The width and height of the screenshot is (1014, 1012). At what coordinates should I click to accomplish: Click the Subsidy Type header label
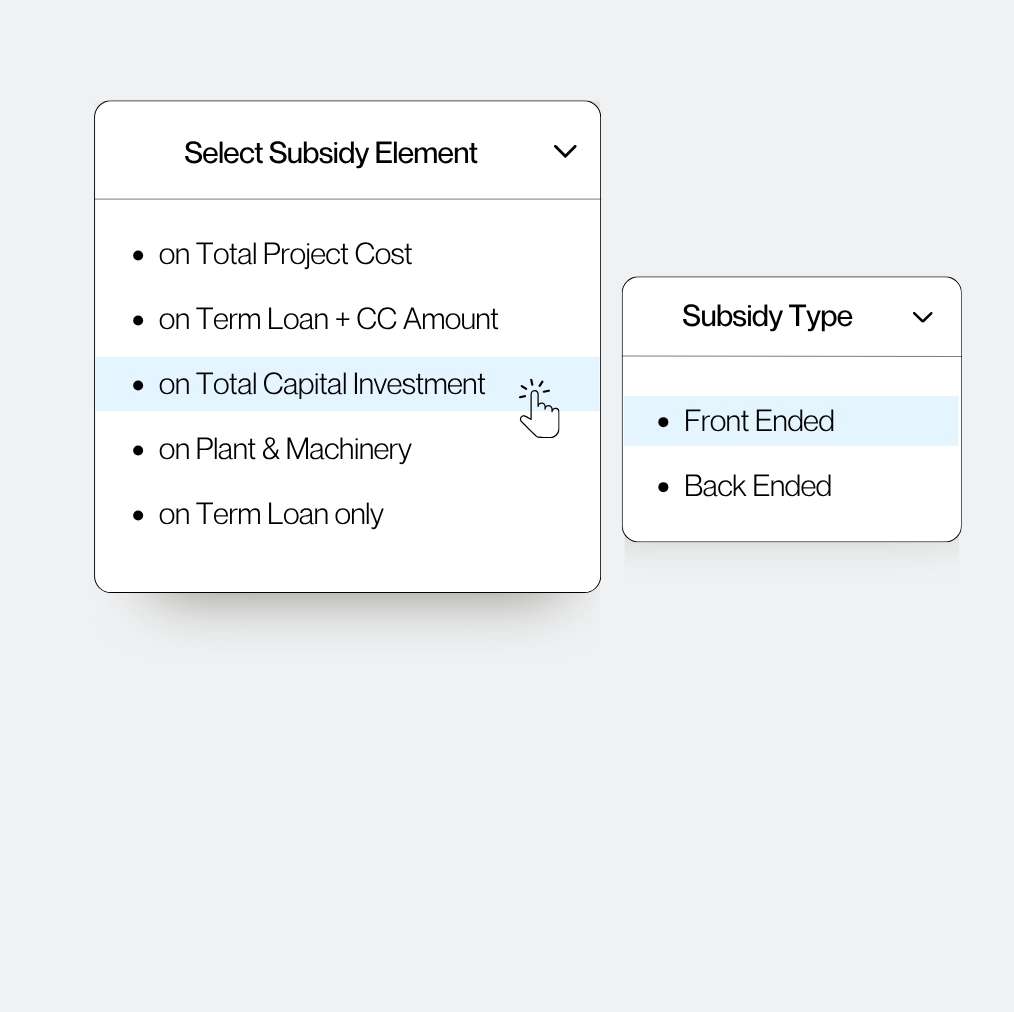(767, 316)
